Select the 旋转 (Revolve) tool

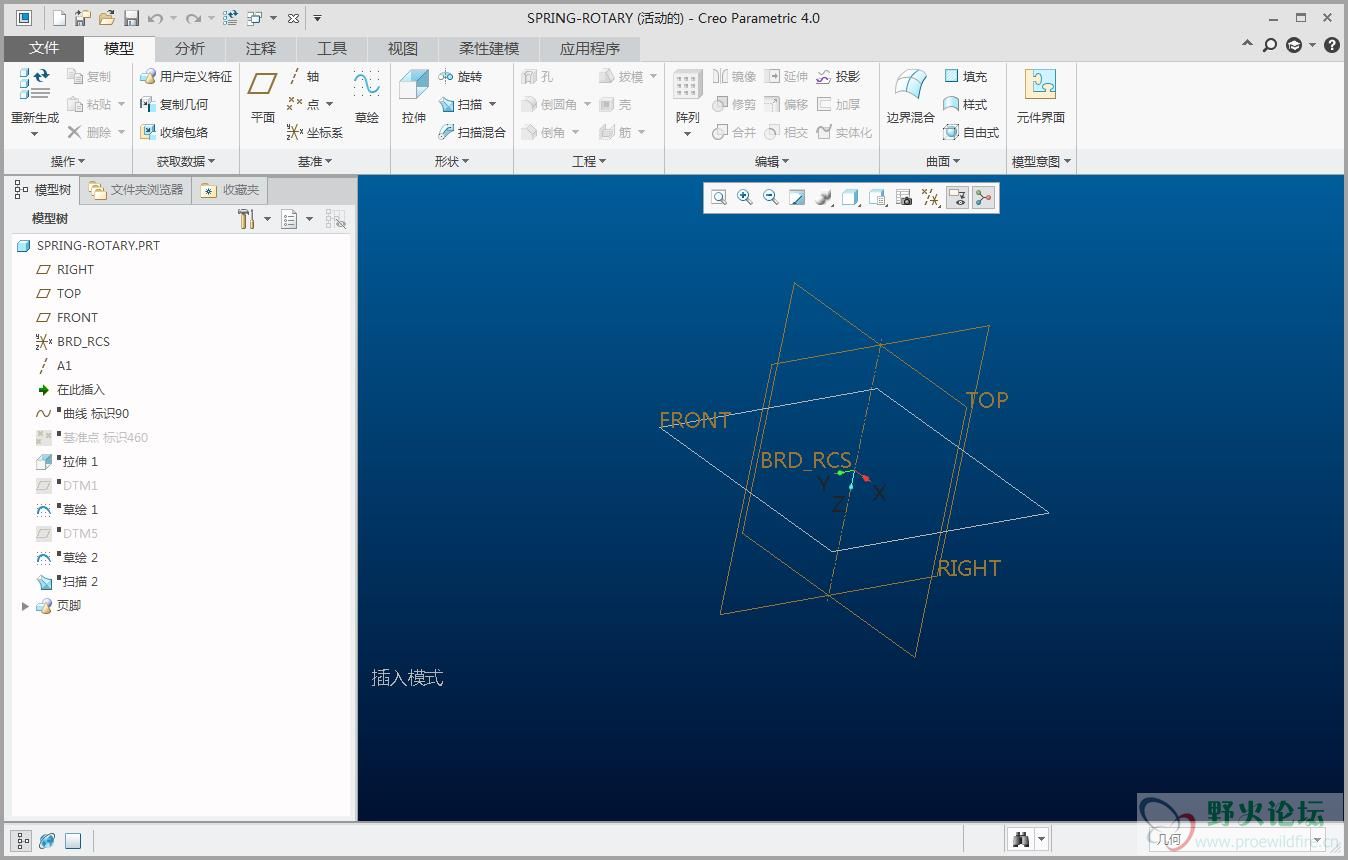(x=460, y=76)
